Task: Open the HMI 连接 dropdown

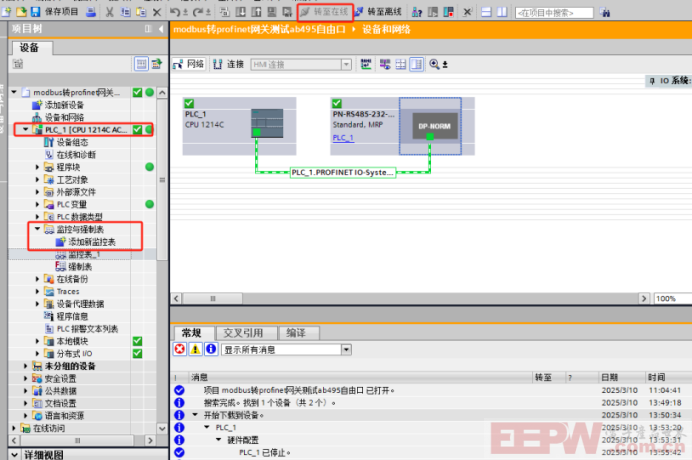Action: point(346,64)
